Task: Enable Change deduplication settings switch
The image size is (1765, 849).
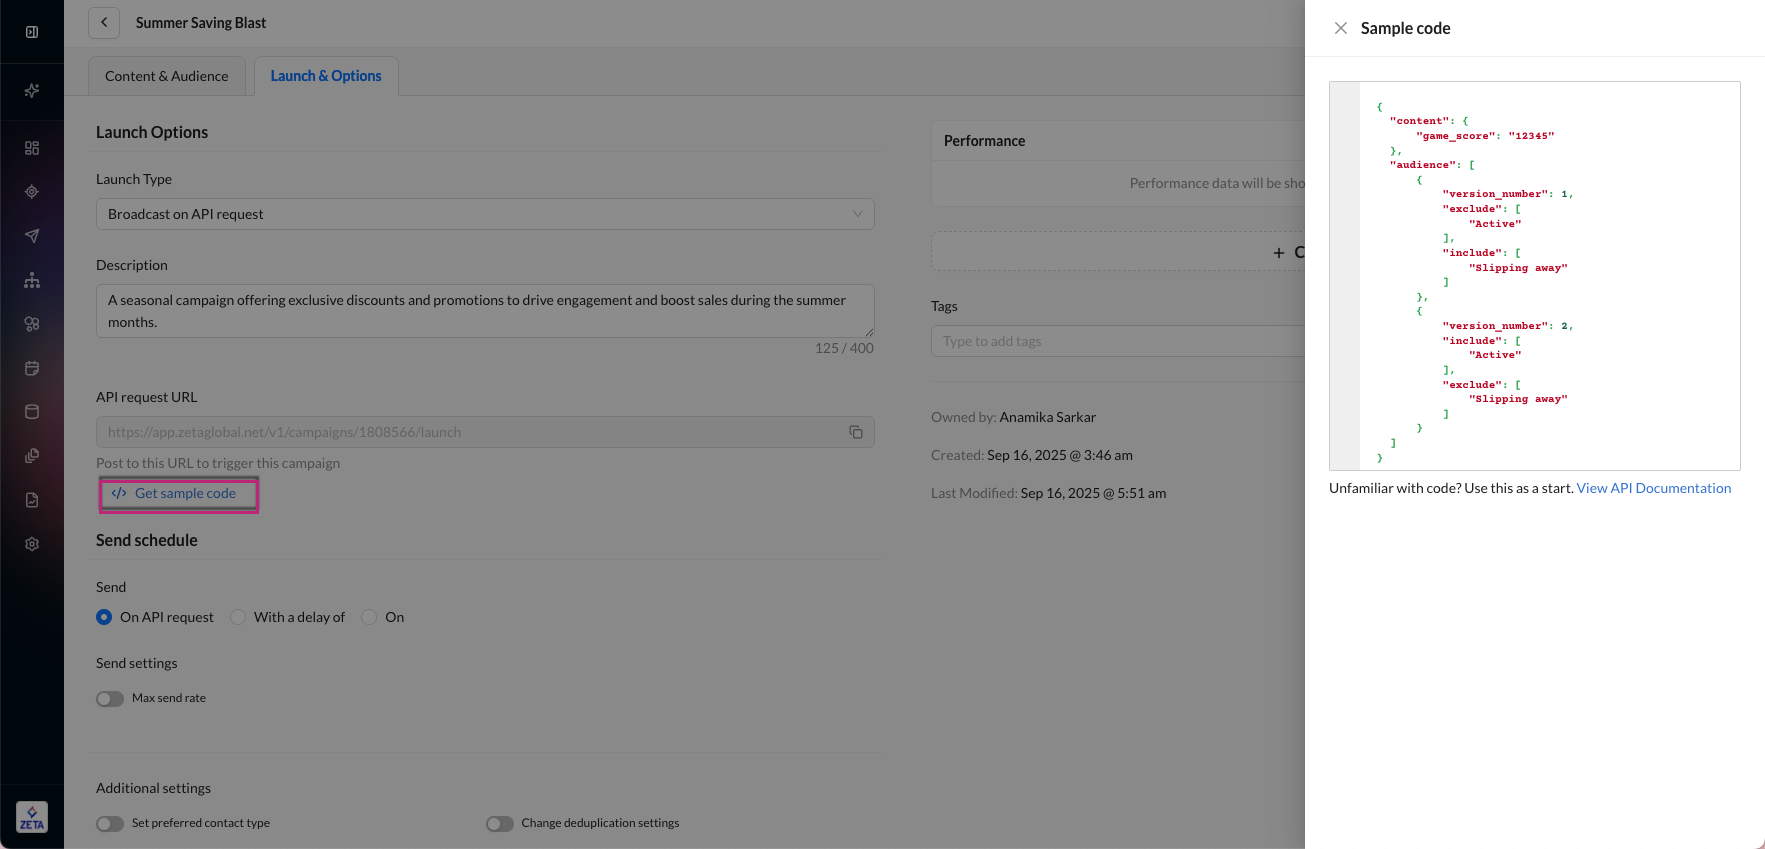Action: [500, 824]
